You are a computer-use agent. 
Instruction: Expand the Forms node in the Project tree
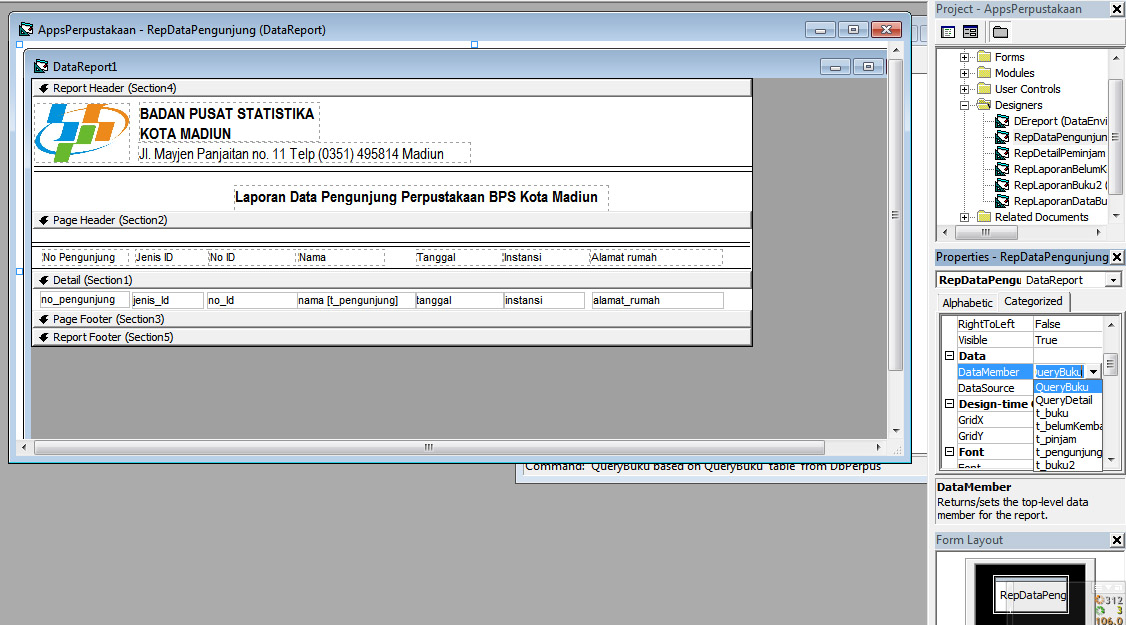[964, 56]
